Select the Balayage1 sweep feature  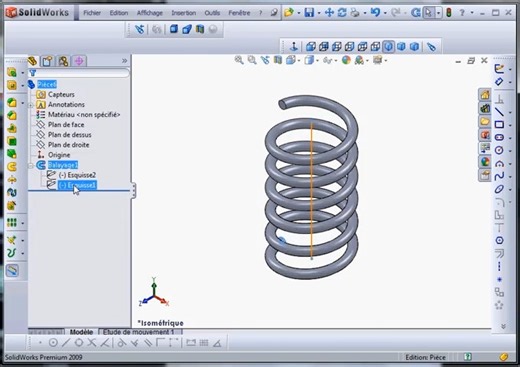coord(63,165)
